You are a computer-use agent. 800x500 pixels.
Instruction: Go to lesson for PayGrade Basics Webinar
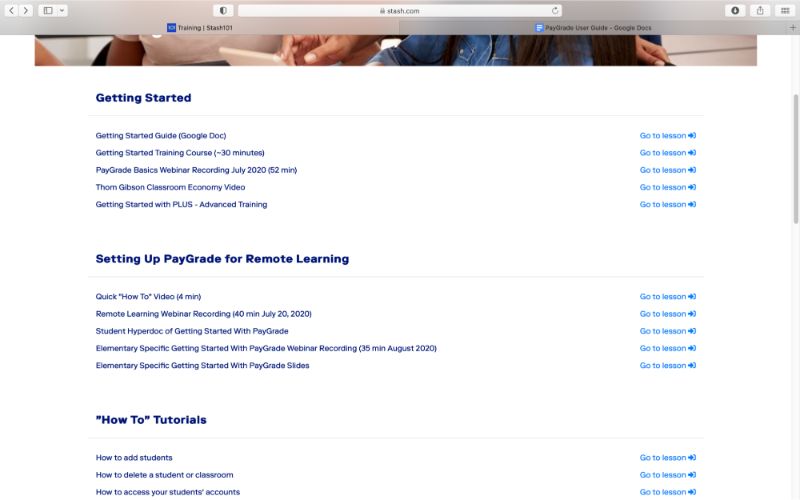tap(667, 170)
